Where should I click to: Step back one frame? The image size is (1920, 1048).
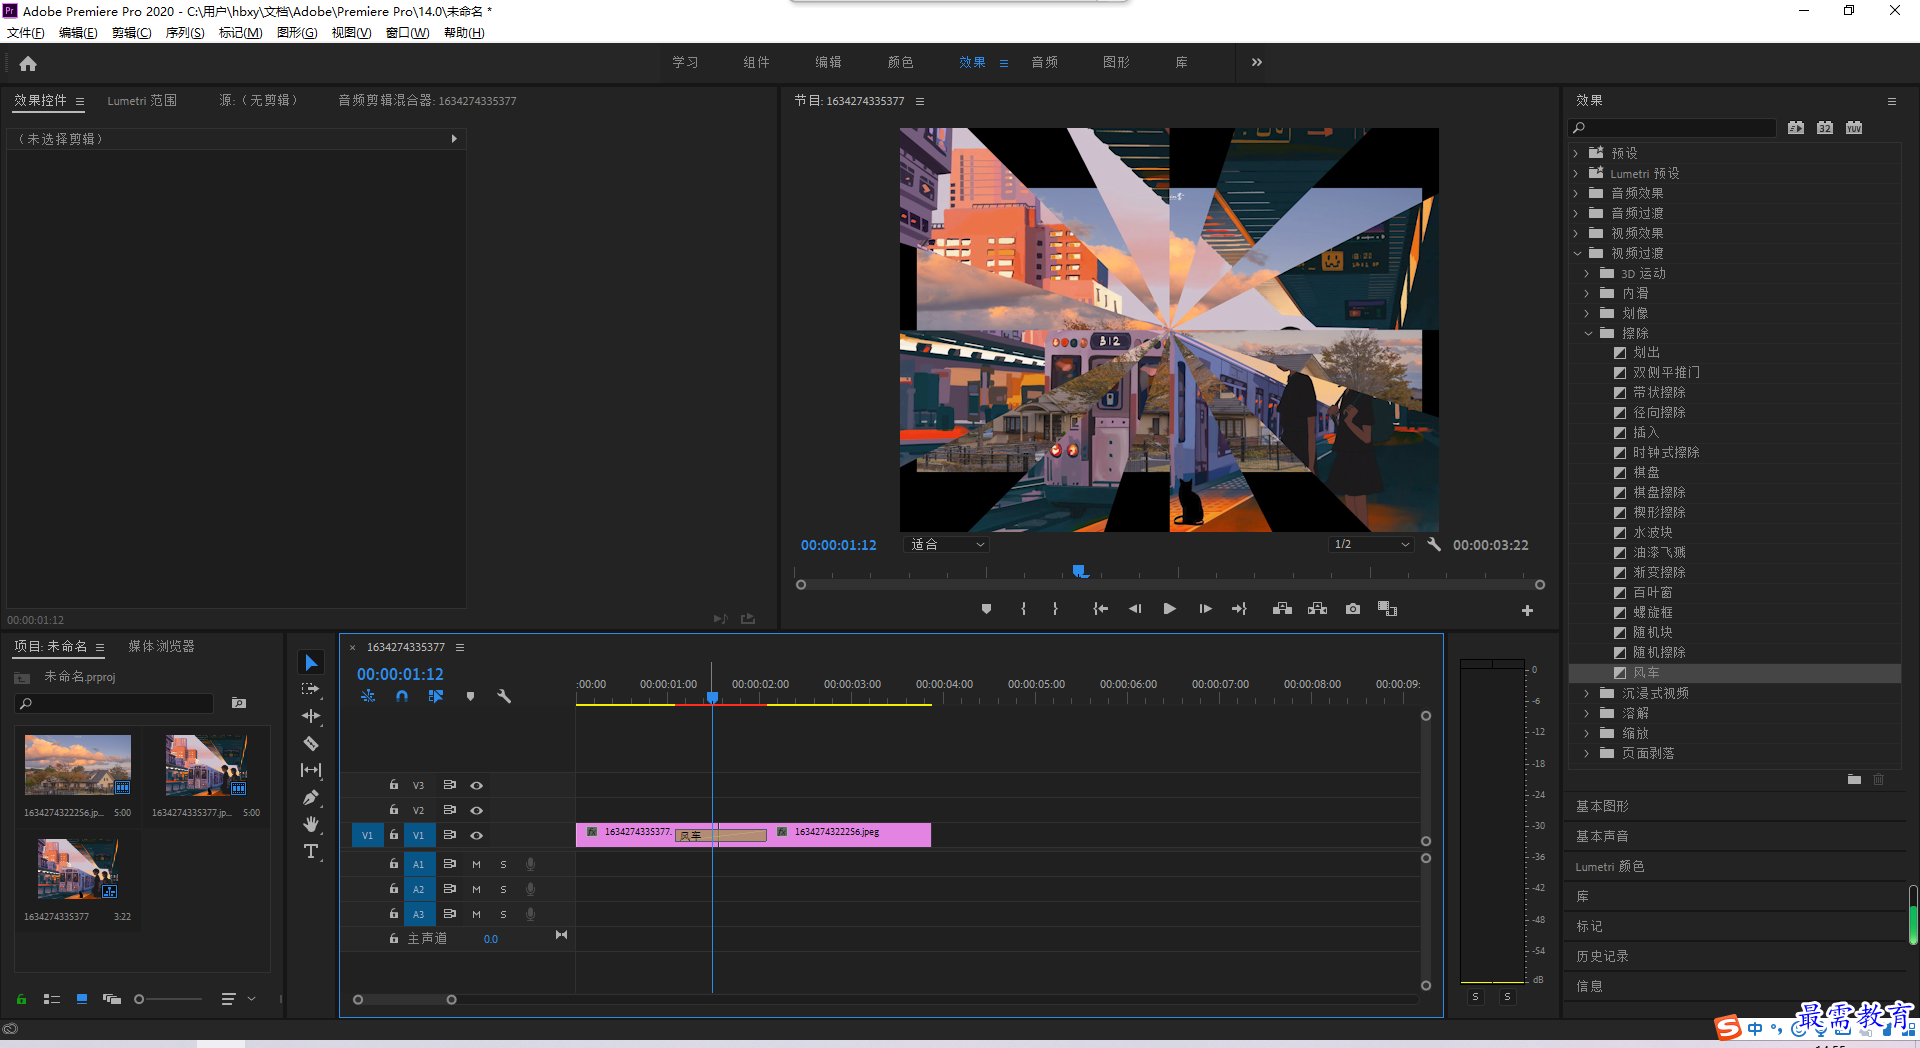[1134, 609]
